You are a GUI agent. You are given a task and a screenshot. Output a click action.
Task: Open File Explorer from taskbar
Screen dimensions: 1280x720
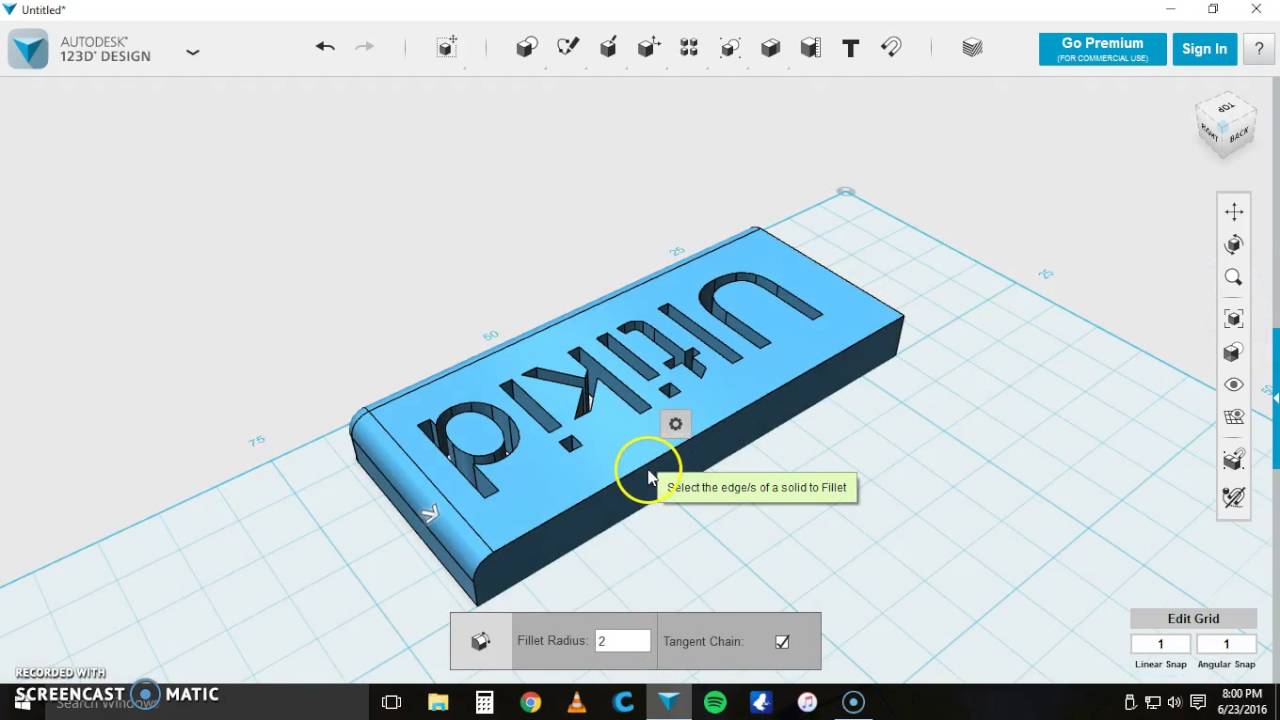click(438, 702)
